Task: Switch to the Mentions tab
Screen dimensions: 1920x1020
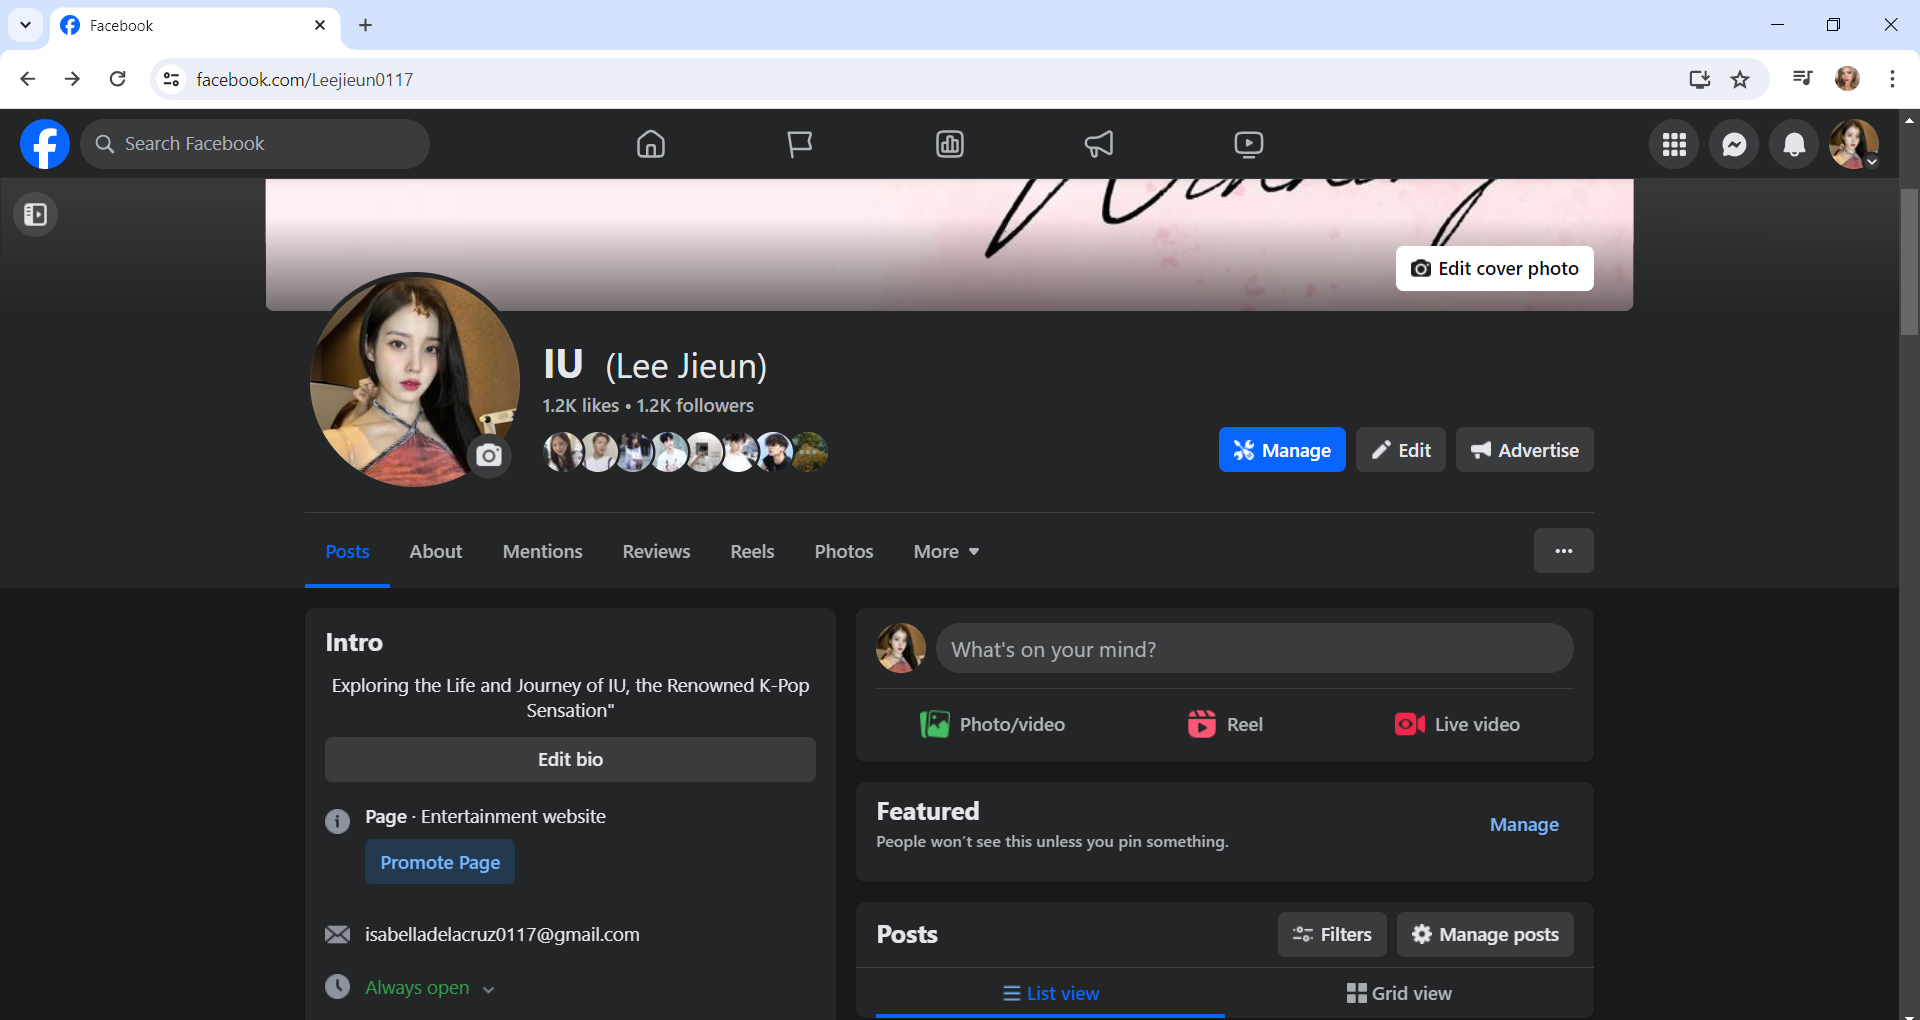Action: (543, 551)
